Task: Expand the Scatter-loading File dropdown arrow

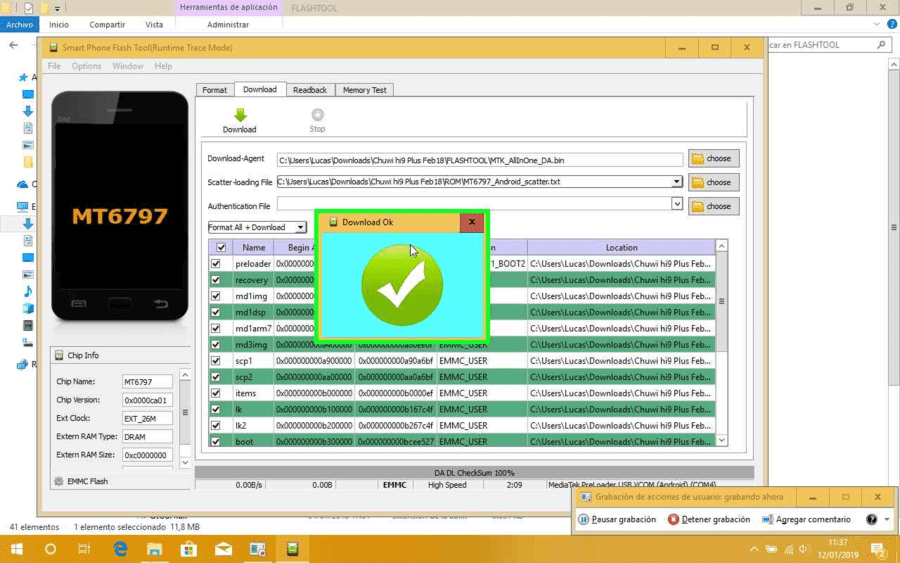Action: [x=677, y=181]
